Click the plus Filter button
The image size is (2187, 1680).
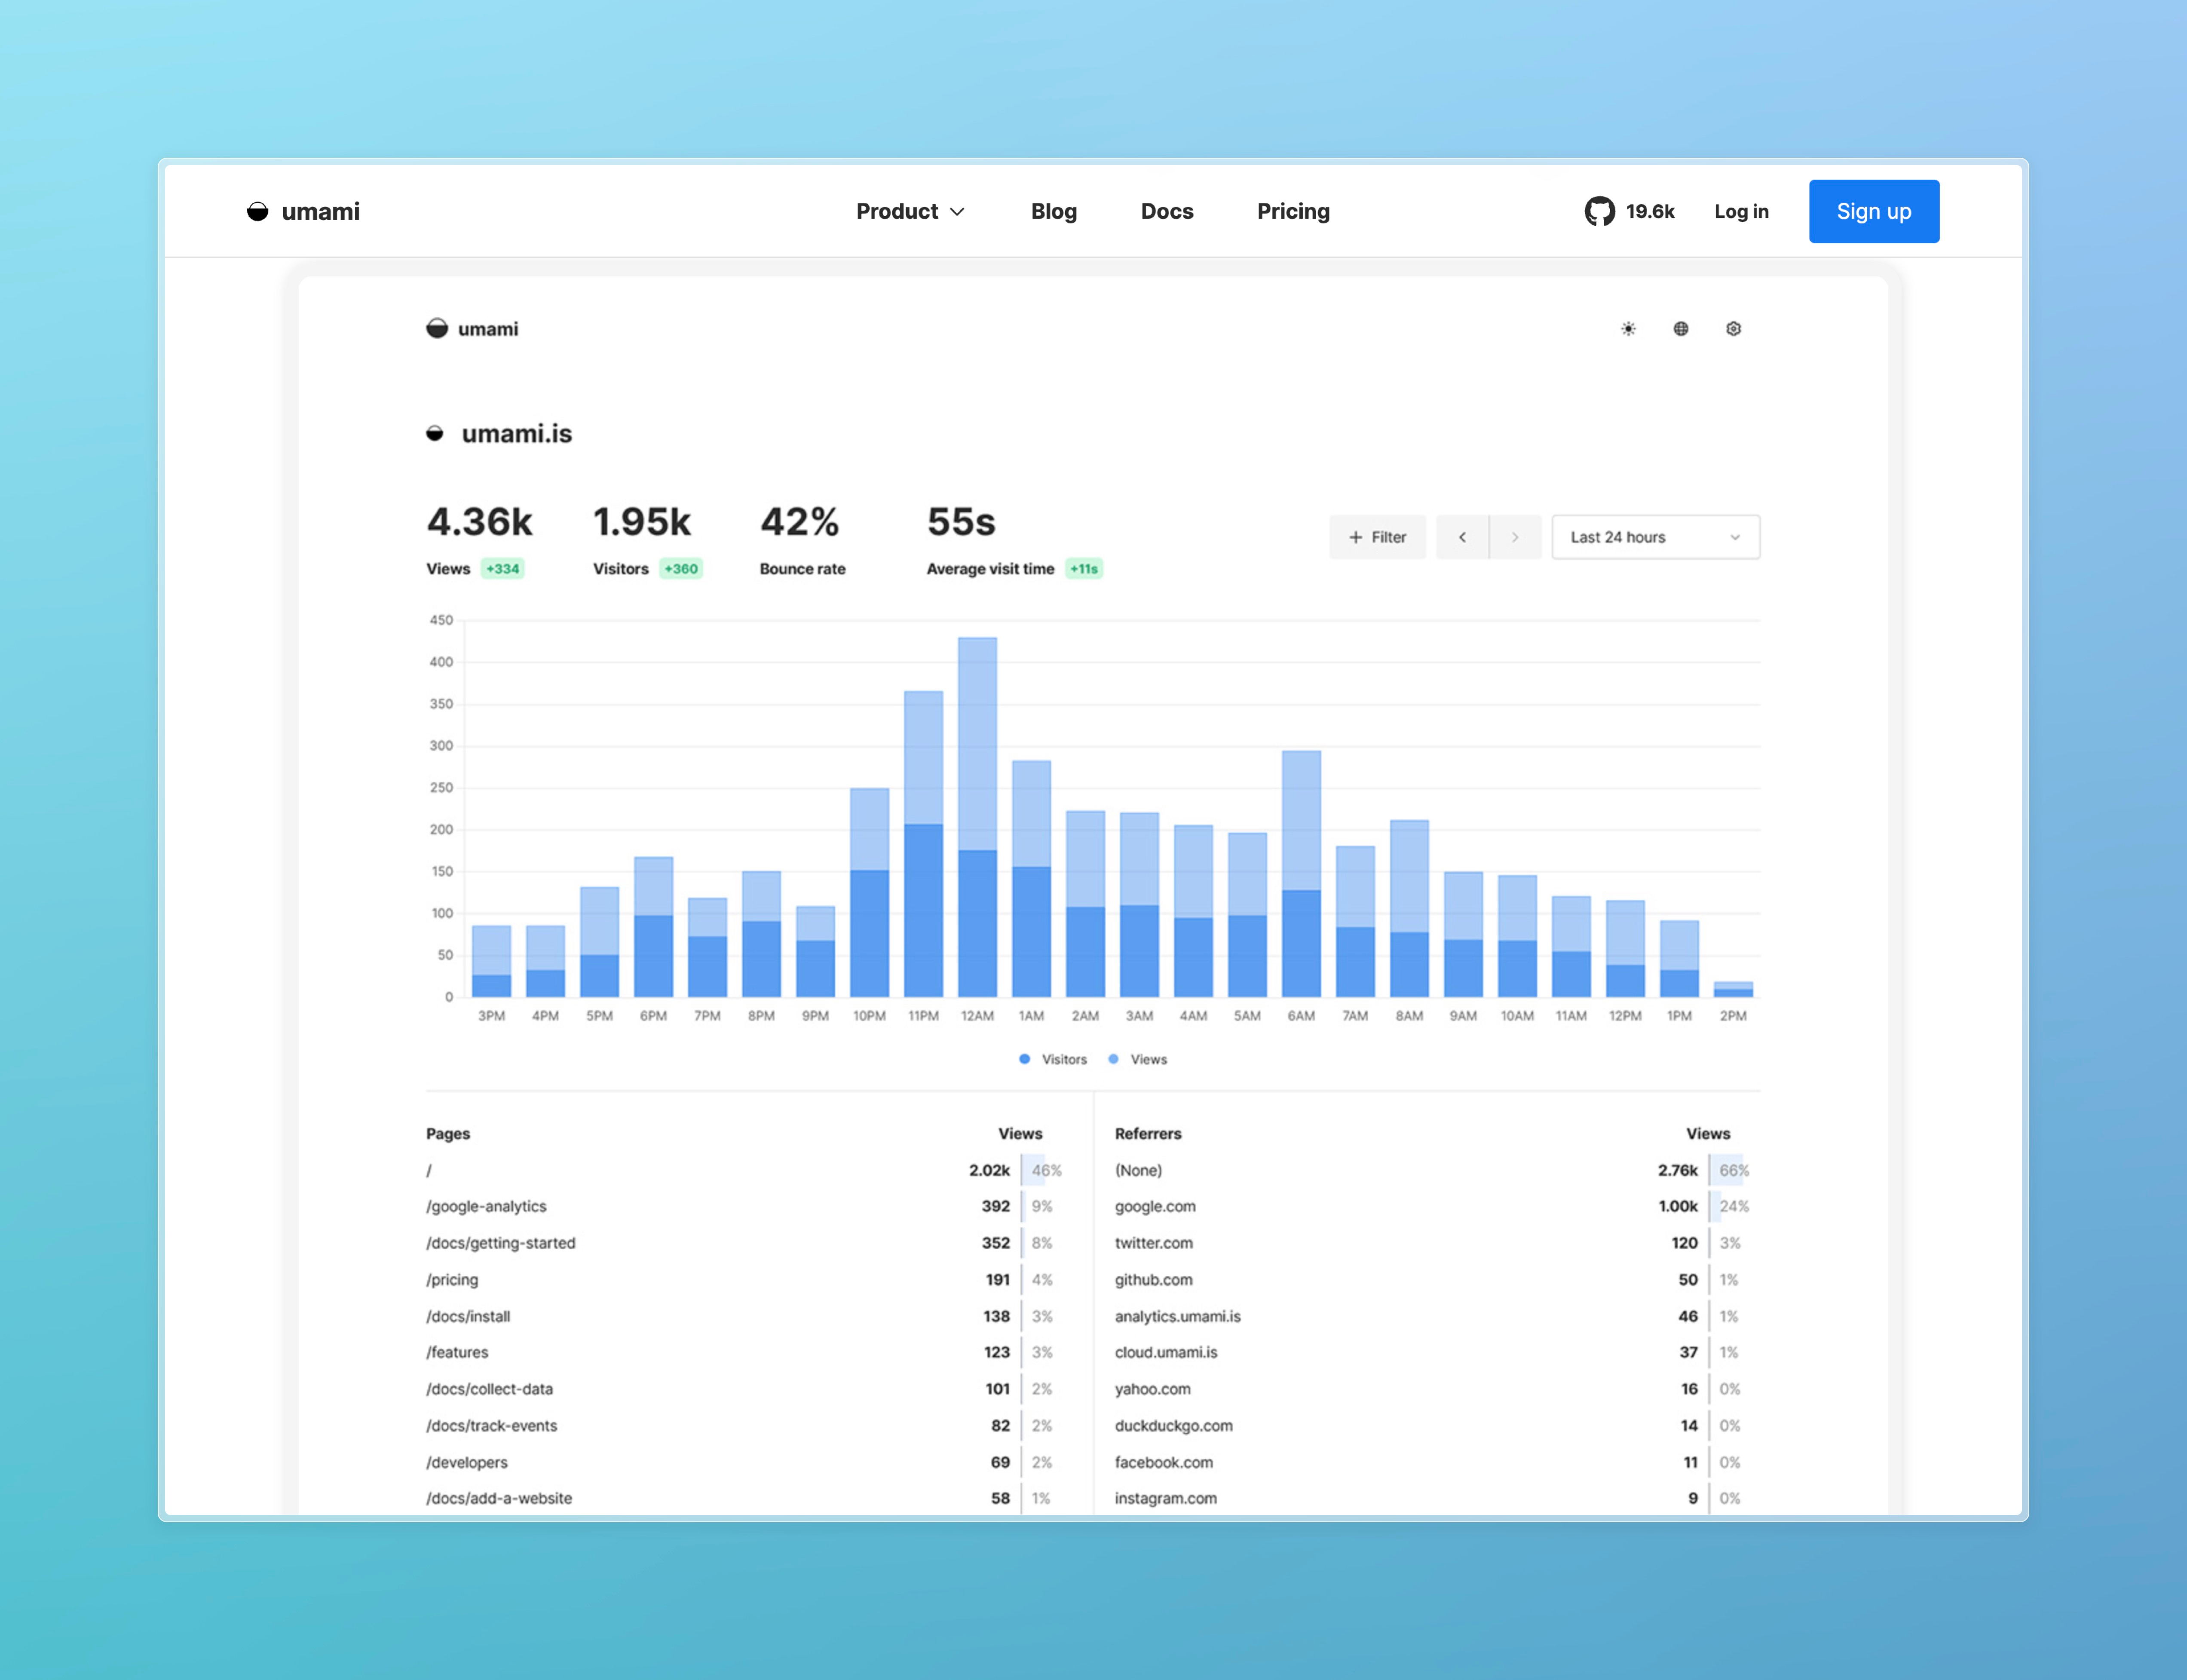pos(1377,537)
